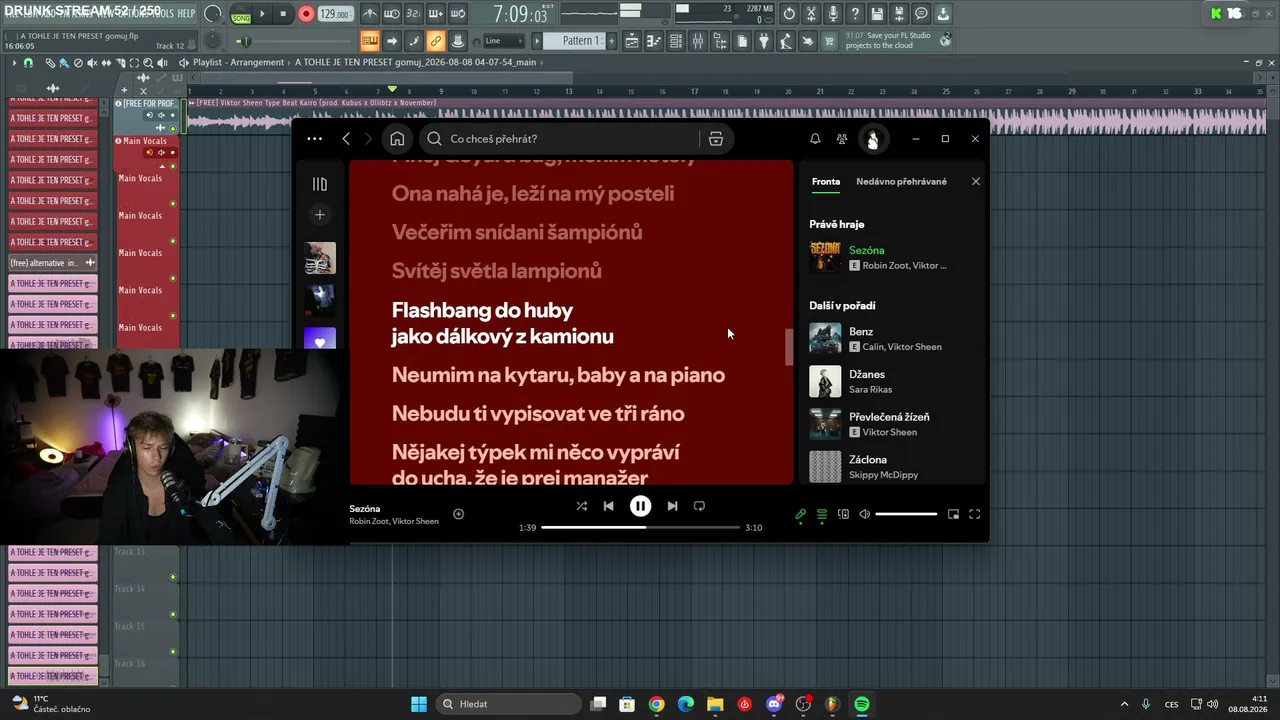Click the FL Studio tempo field 129.000
The image size is (1280, 720).
click(335, 15)
